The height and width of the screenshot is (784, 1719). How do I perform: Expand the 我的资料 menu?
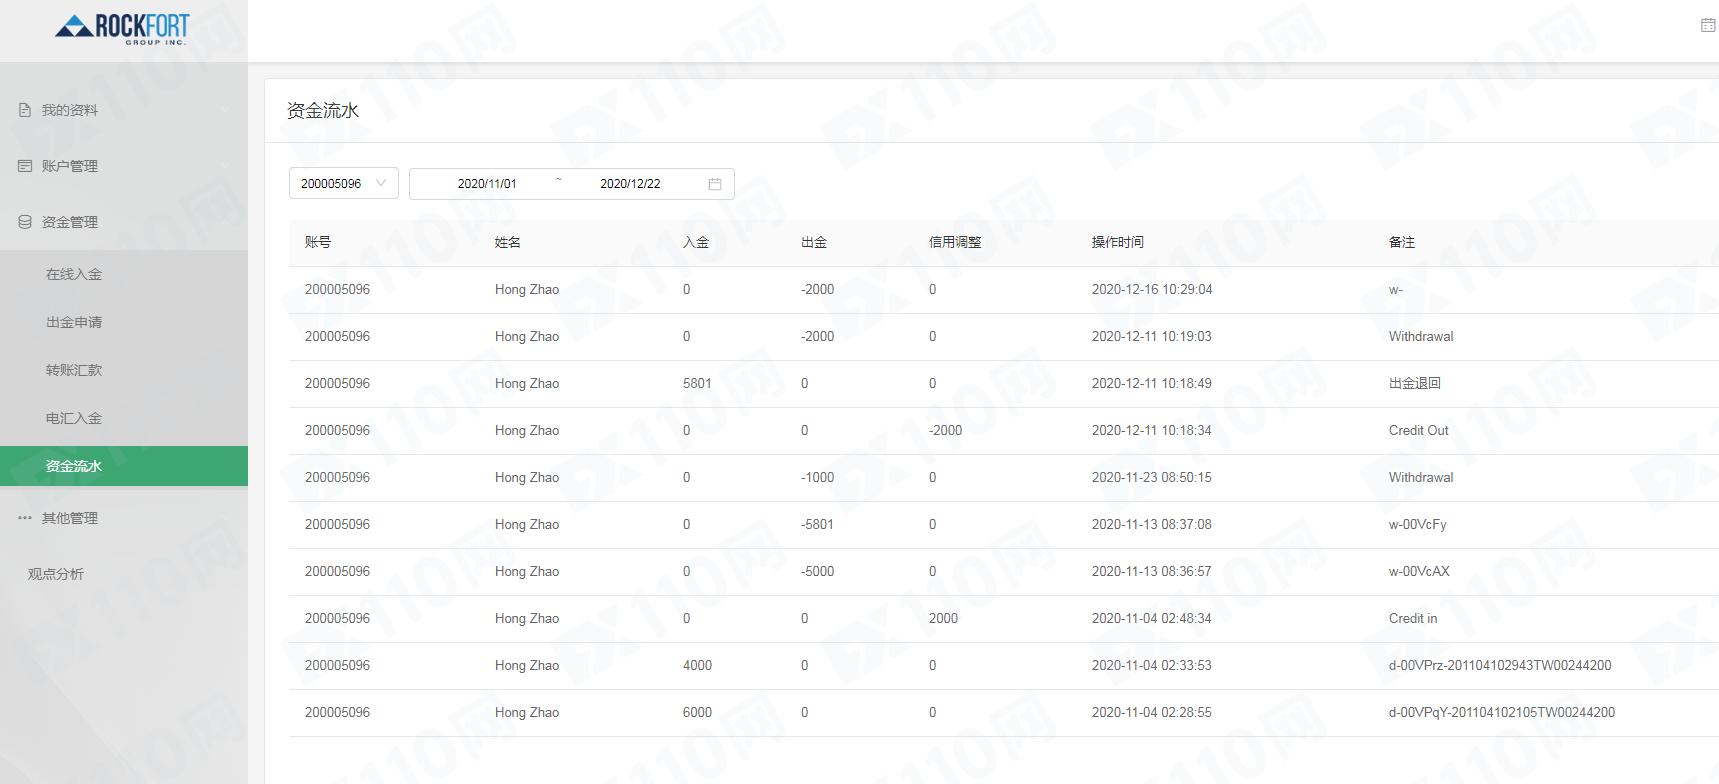pyautogui.click(x=124, y=110)
